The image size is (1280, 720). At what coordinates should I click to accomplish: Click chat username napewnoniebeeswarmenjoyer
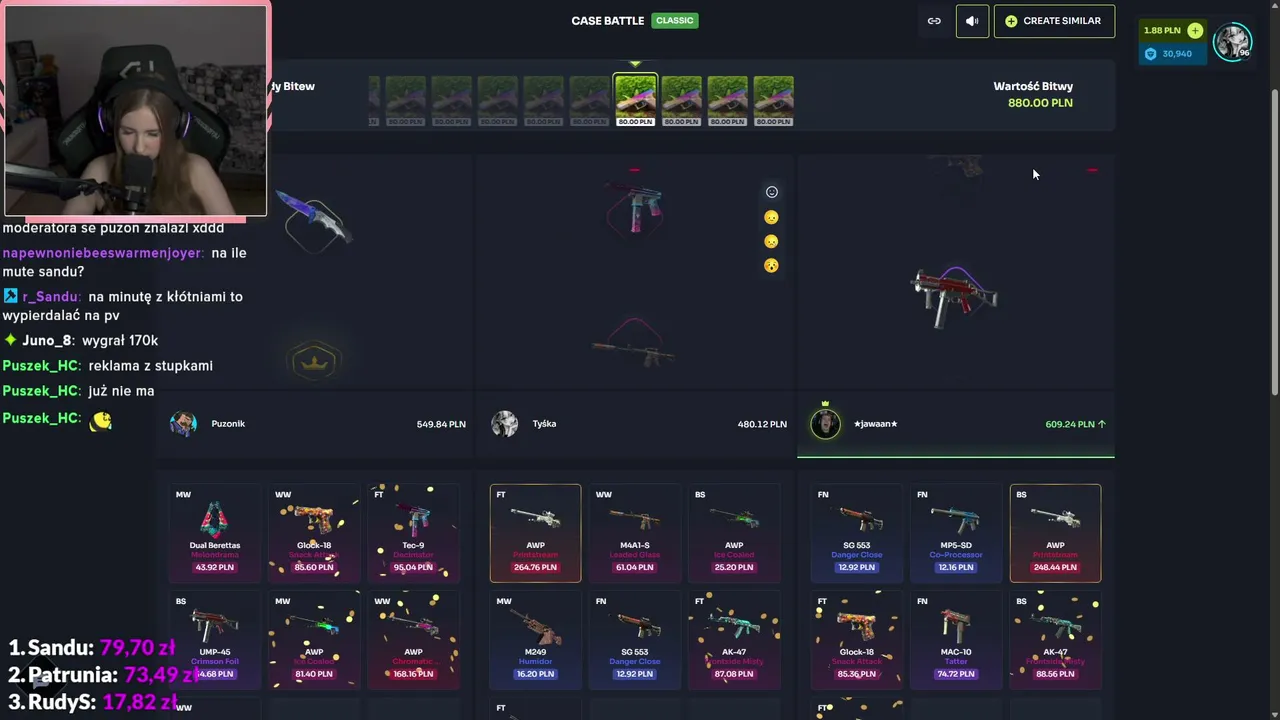103,253
